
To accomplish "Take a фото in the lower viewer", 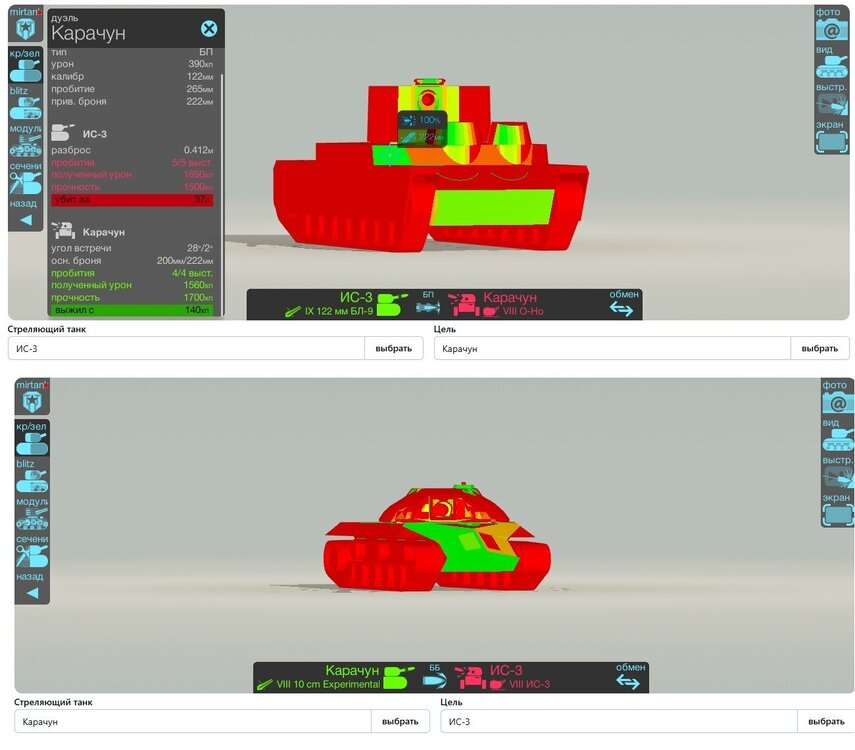I will [x=838, y=397].
